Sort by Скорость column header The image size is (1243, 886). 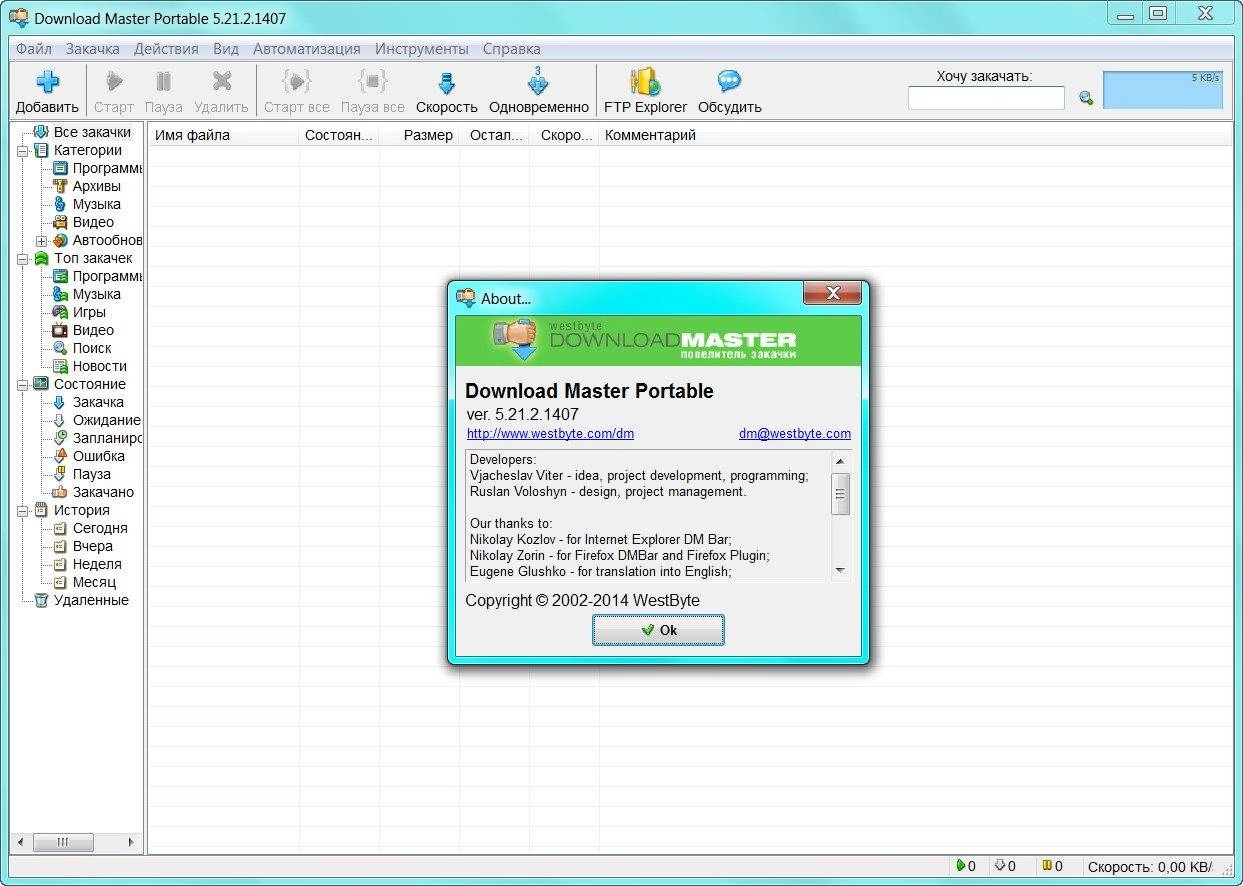[565, 135]
